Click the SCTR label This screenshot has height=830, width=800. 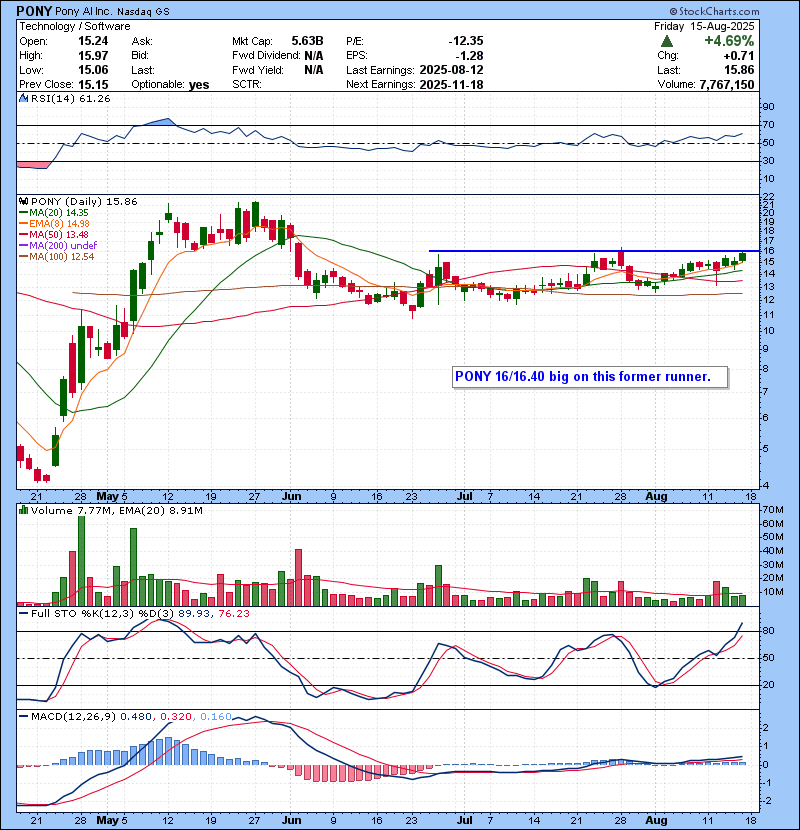click(x=247, y=84)
